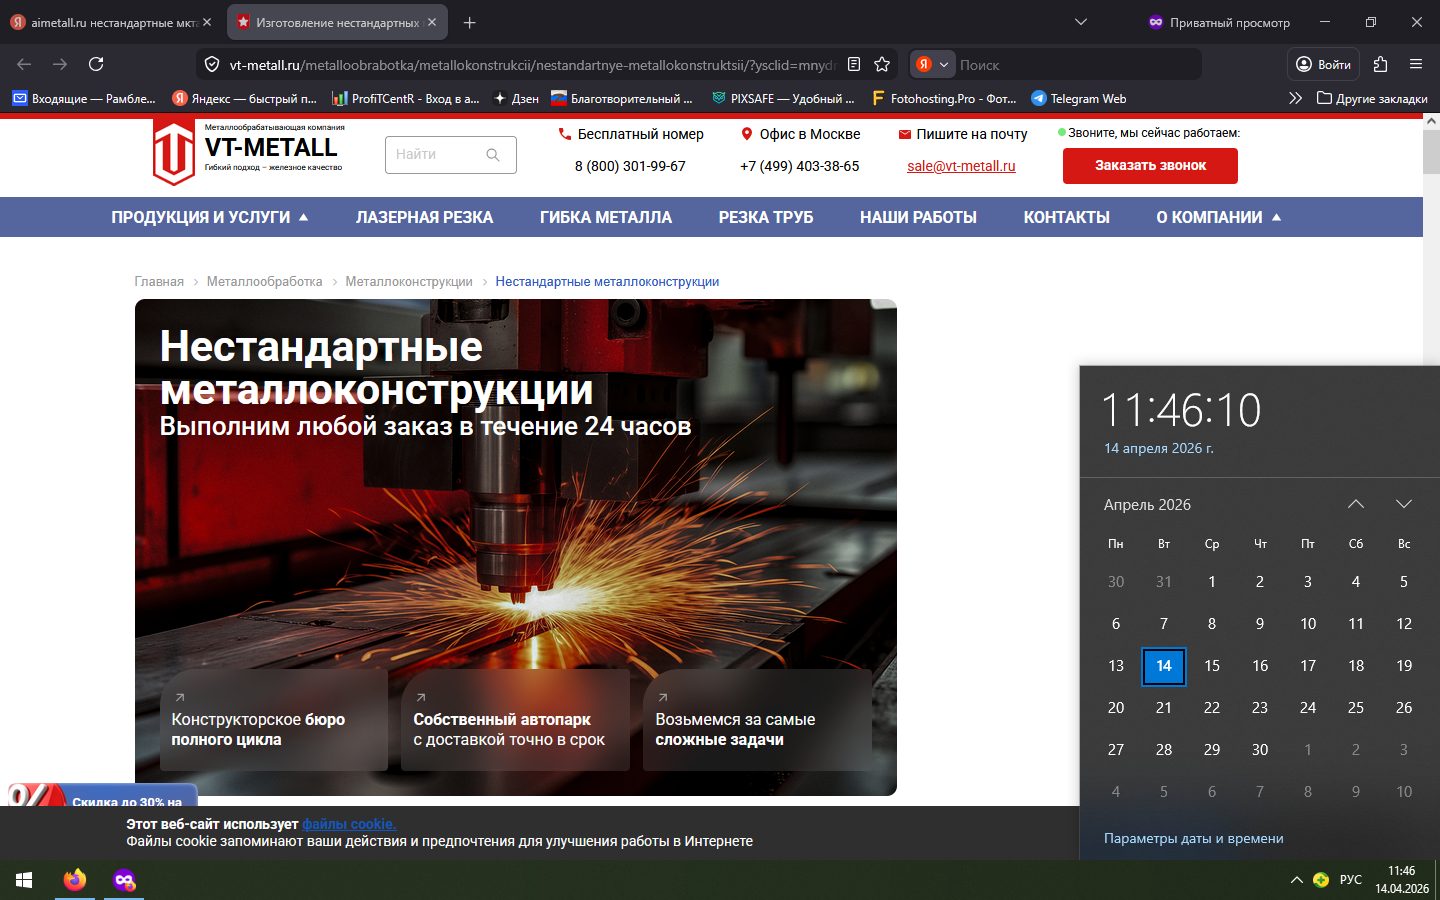This screenshot has width=1440, height=900.
Task: Open the browser application menu
Action: point(1416,64)
